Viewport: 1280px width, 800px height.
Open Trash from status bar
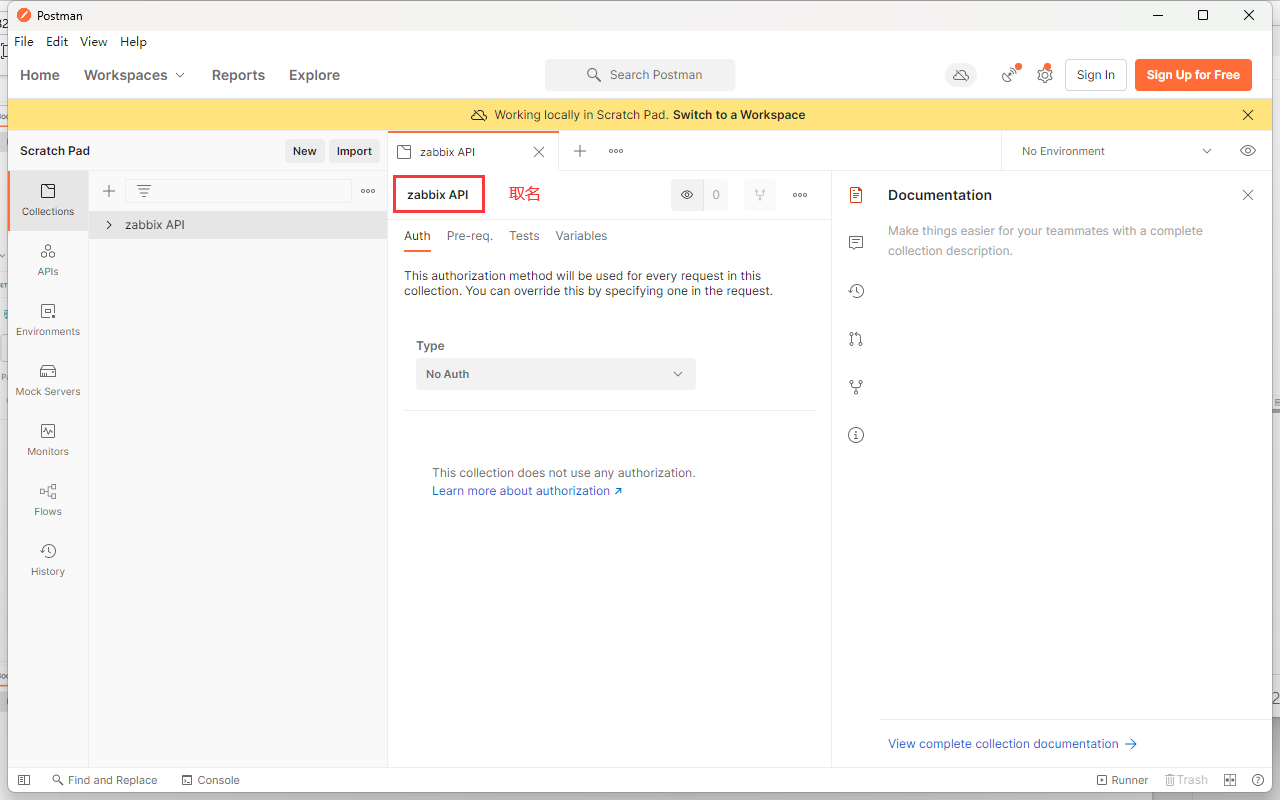1186,780
